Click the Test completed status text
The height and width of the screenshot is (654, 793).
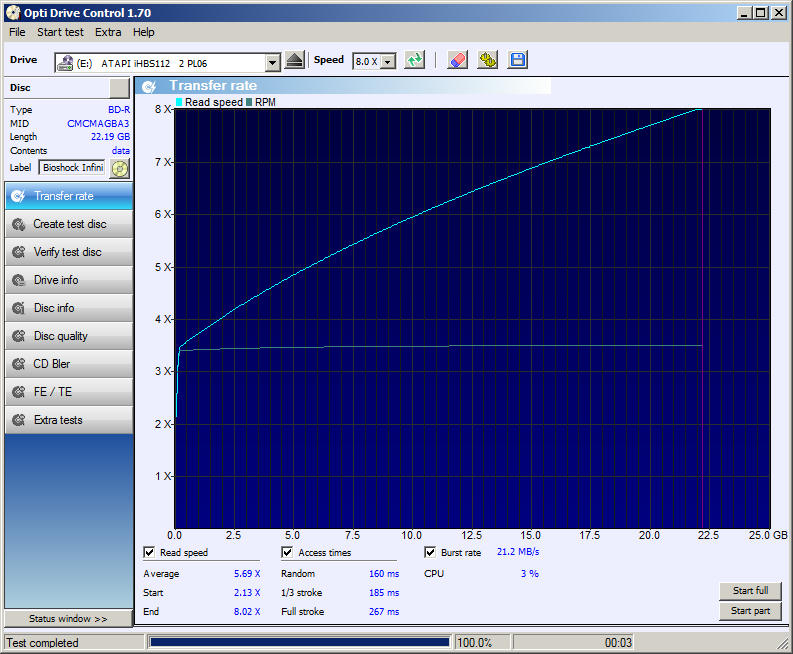tap(42, 643)
